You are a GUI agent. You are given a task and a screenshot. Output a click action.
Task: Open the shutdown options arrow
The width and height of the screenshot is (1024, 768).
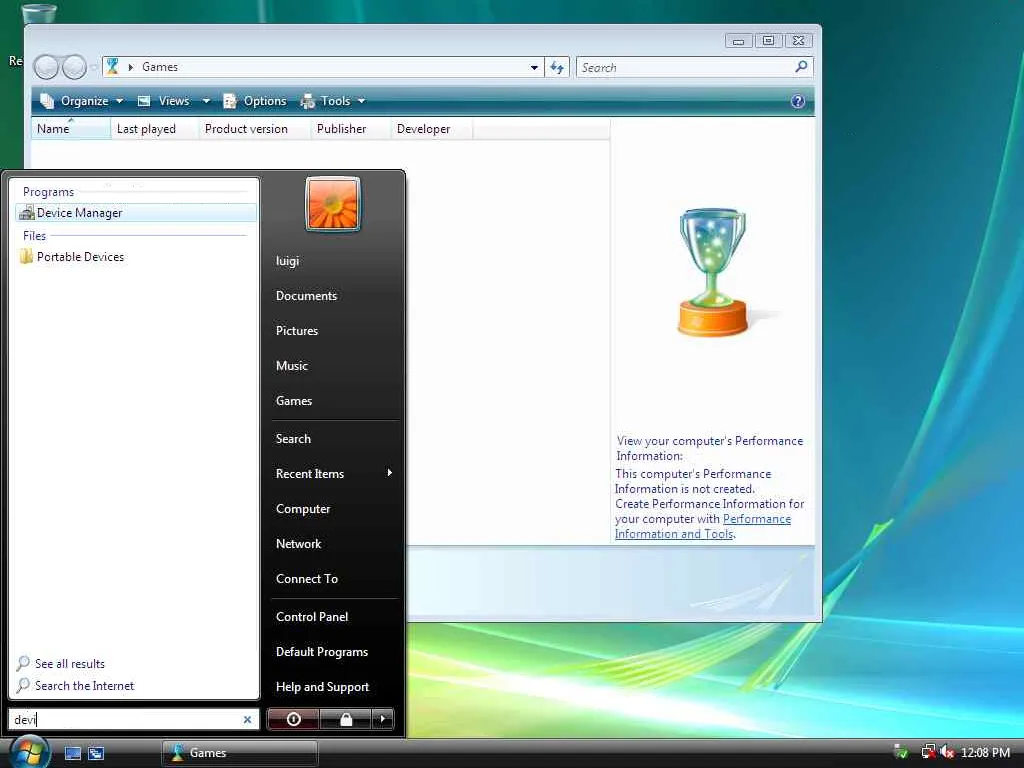(383, 719)
